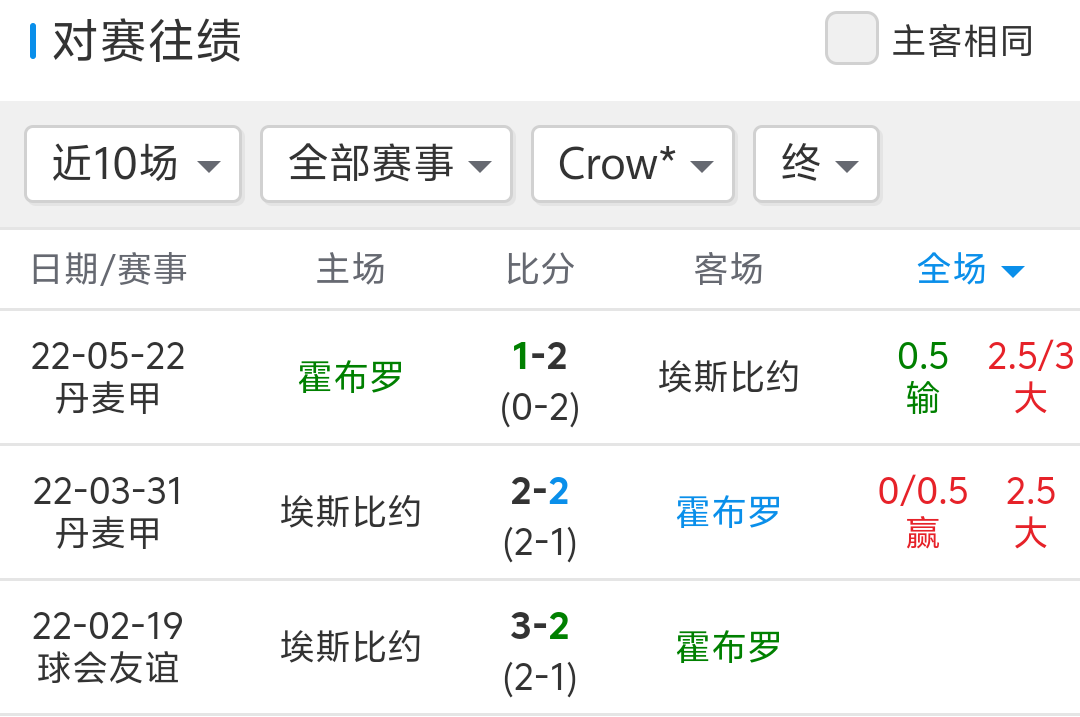Select the 日期/赛事 column header
Screen dimensions: 1080x717
pos(109,269)
